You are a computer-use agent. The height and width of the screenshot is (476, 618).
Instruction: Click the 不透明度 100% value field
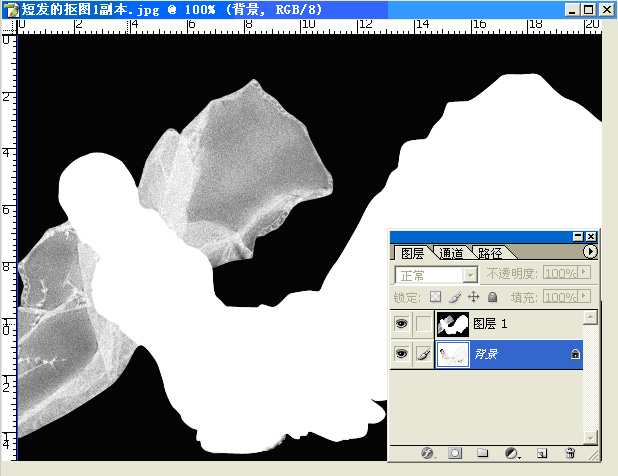[561, 272]
